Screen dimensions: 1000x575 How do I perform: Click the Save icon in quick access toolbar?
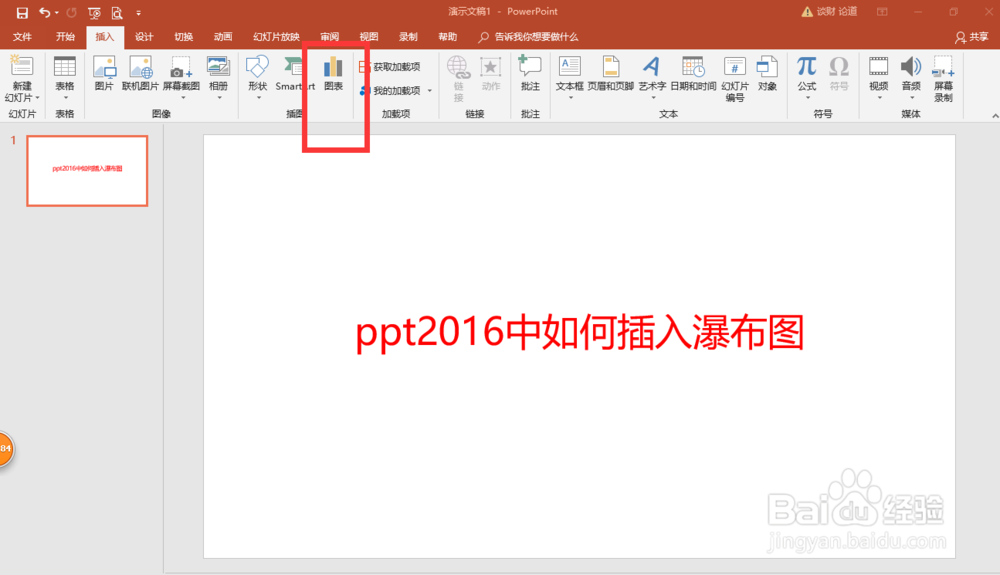click(22, 13)
